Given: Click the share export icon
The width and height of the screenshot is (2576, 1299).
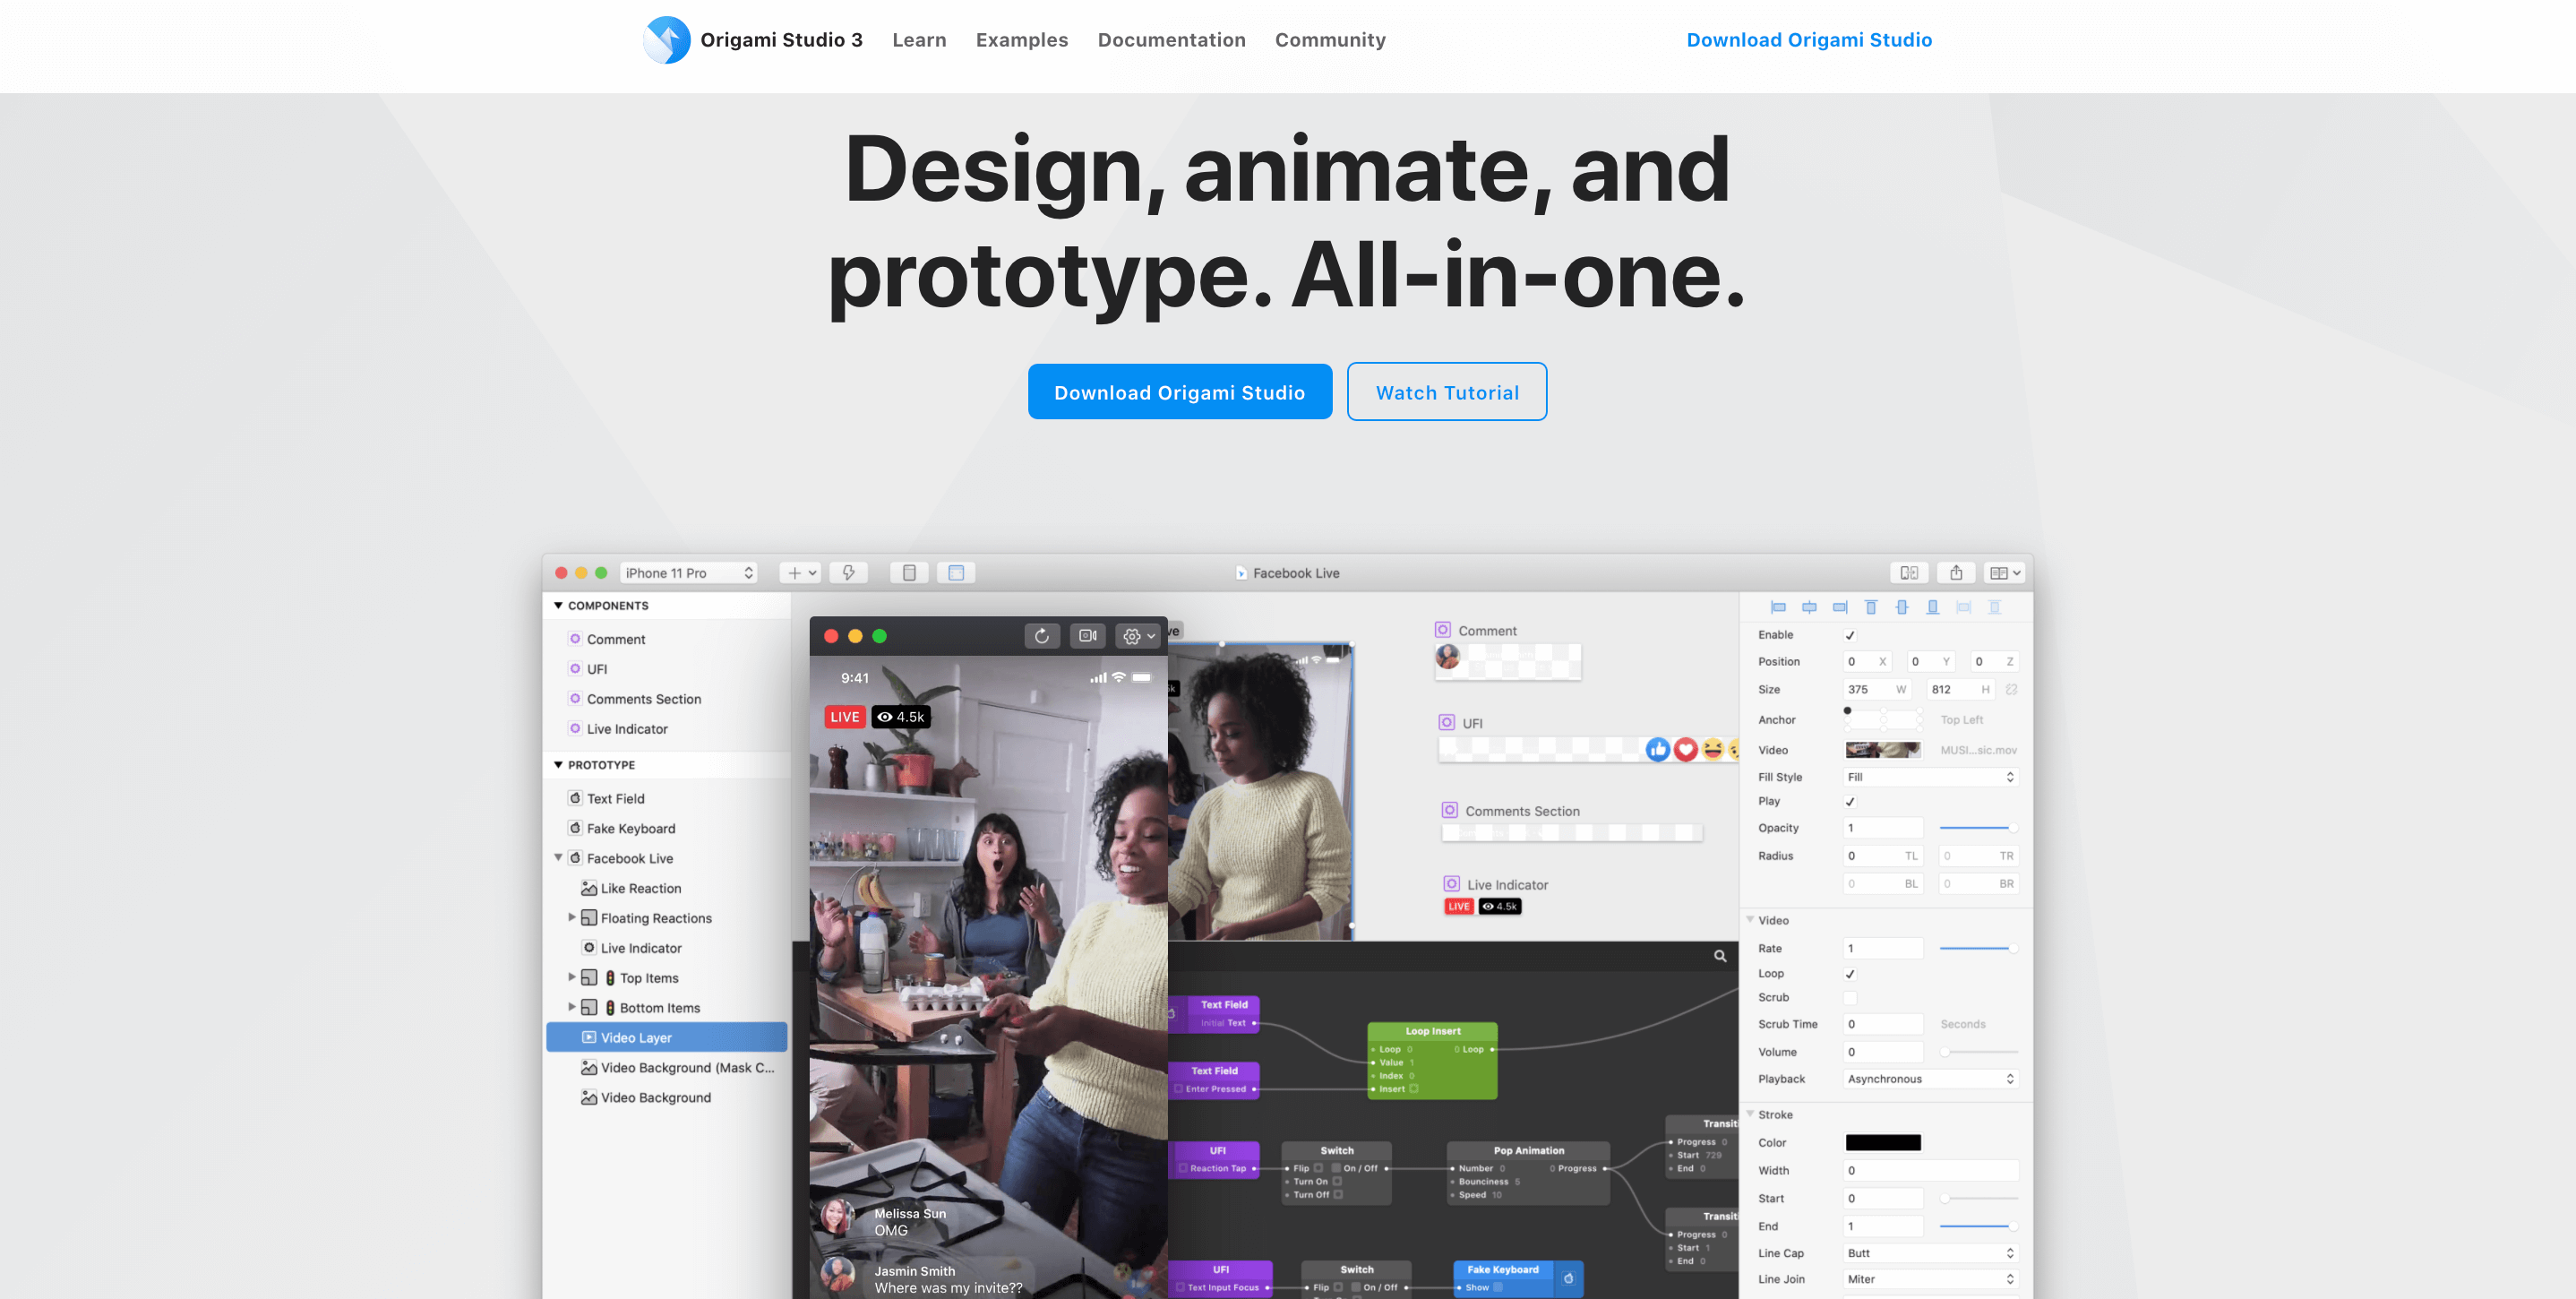Looking at the screenshot, I should click(1956, 573).
